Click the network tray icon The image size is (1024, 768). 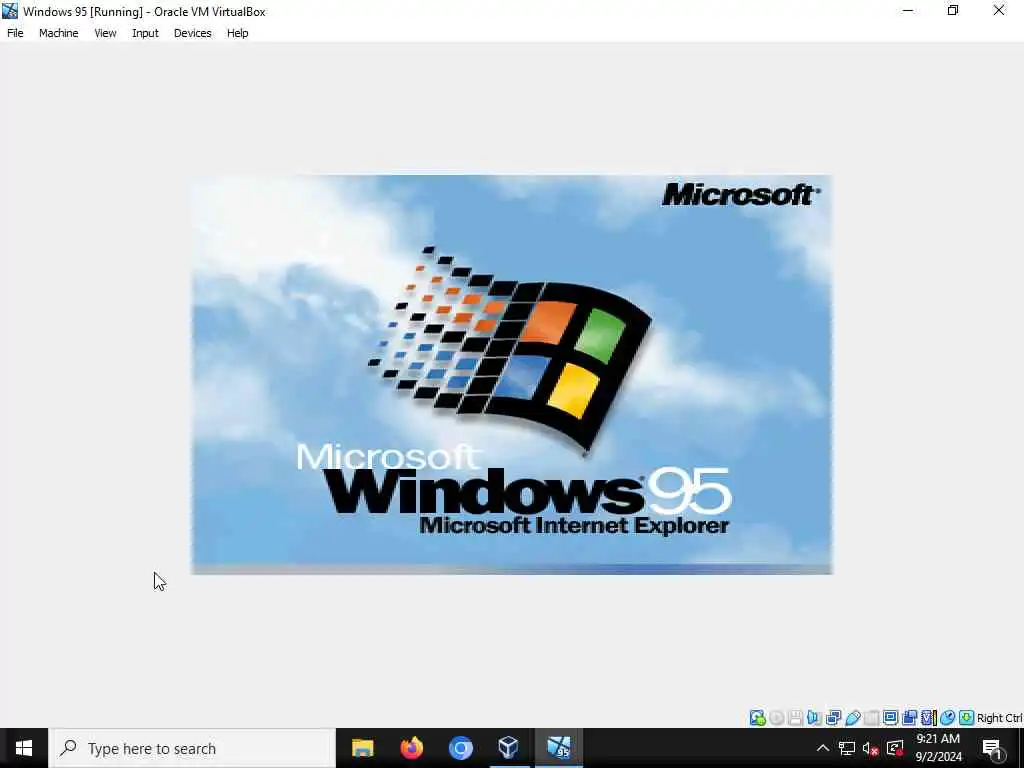coord(846,748)
